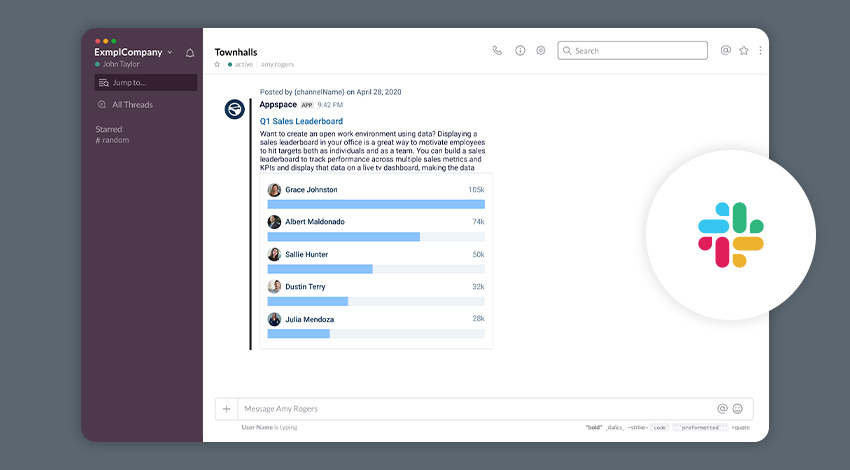Click the Townhalls channel title

pyautogui.click(x=236, y=52)
